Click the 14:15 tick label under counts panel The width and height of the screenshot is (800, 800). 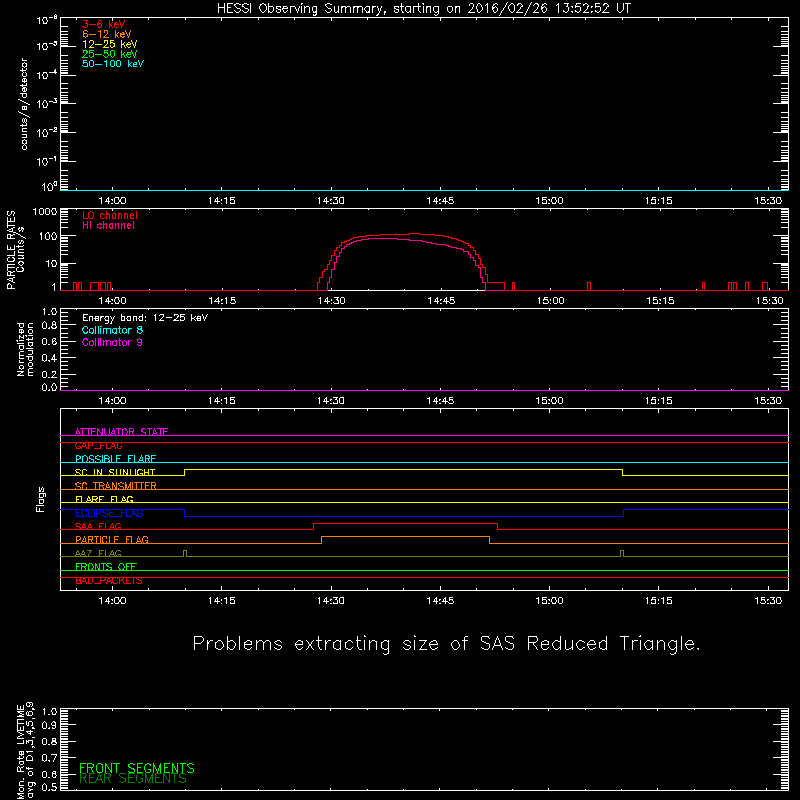(x=221, y=201)
